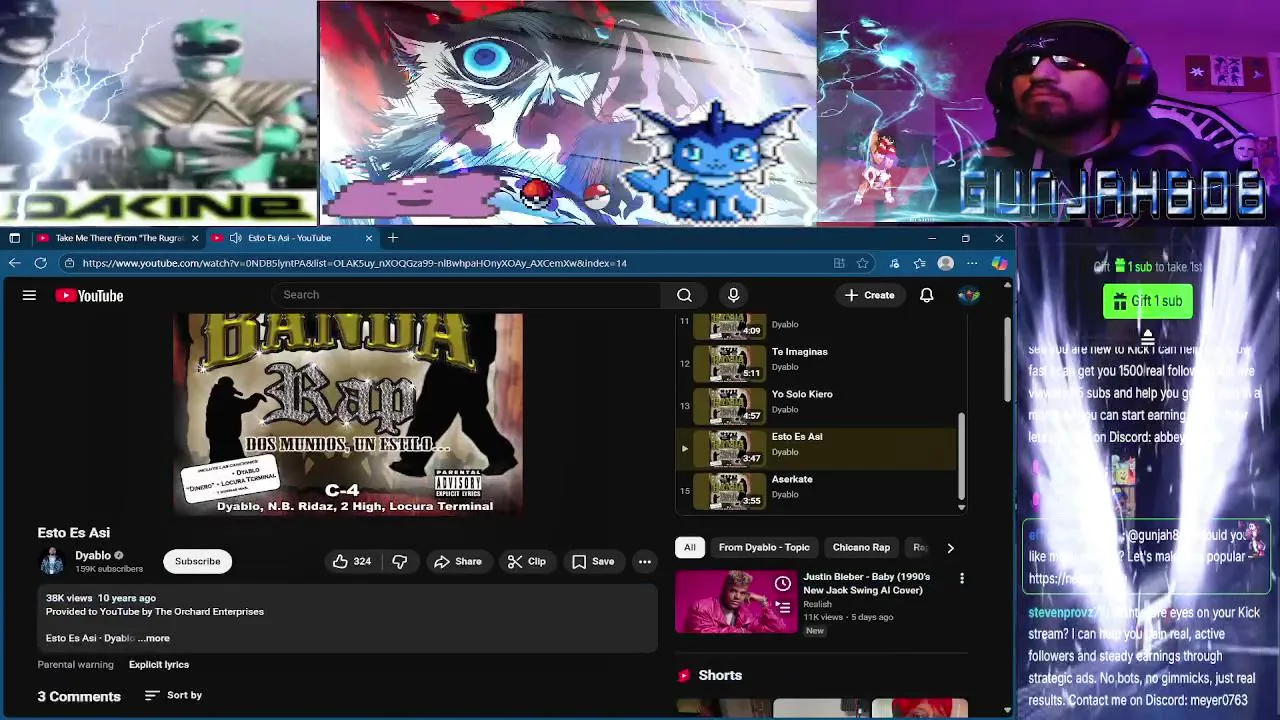Save the video to a playlist

592,561
